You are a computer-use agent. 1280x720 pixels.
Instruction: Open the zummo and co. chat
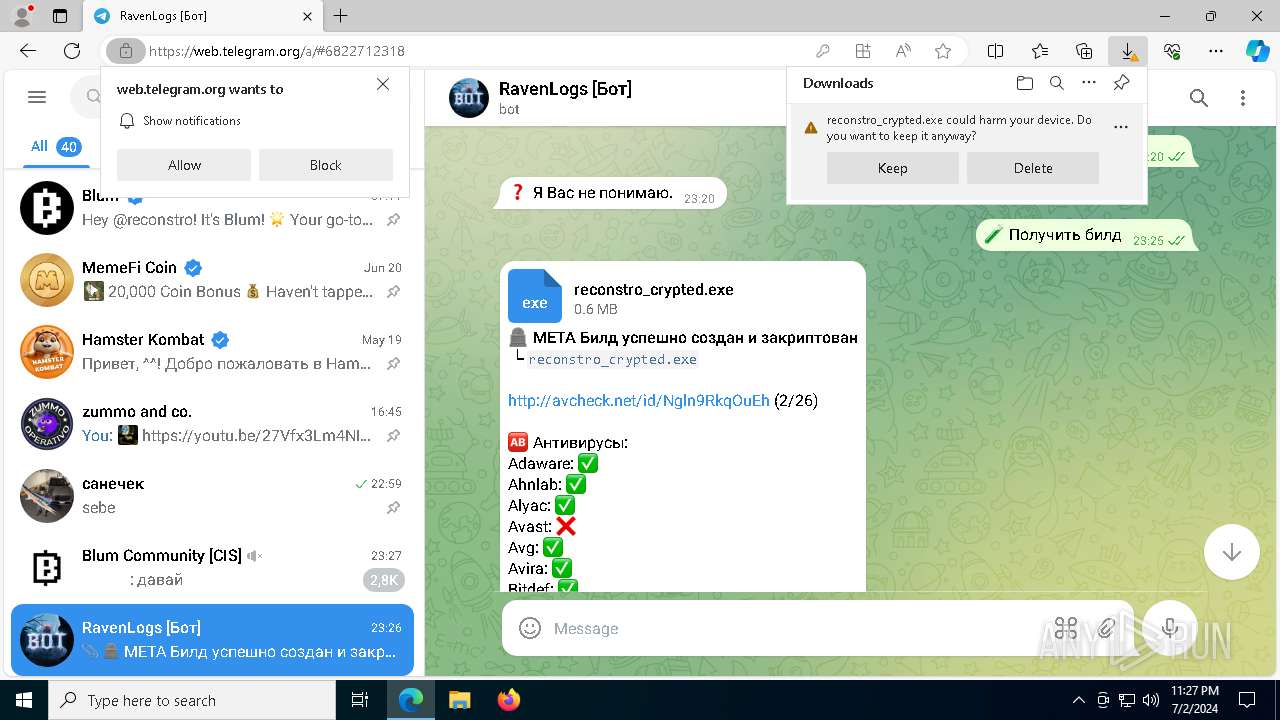212,424
